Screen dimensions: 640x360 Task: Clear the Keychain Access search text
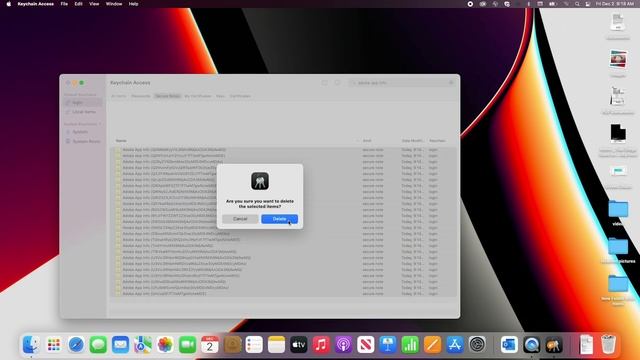coord(451,82)
